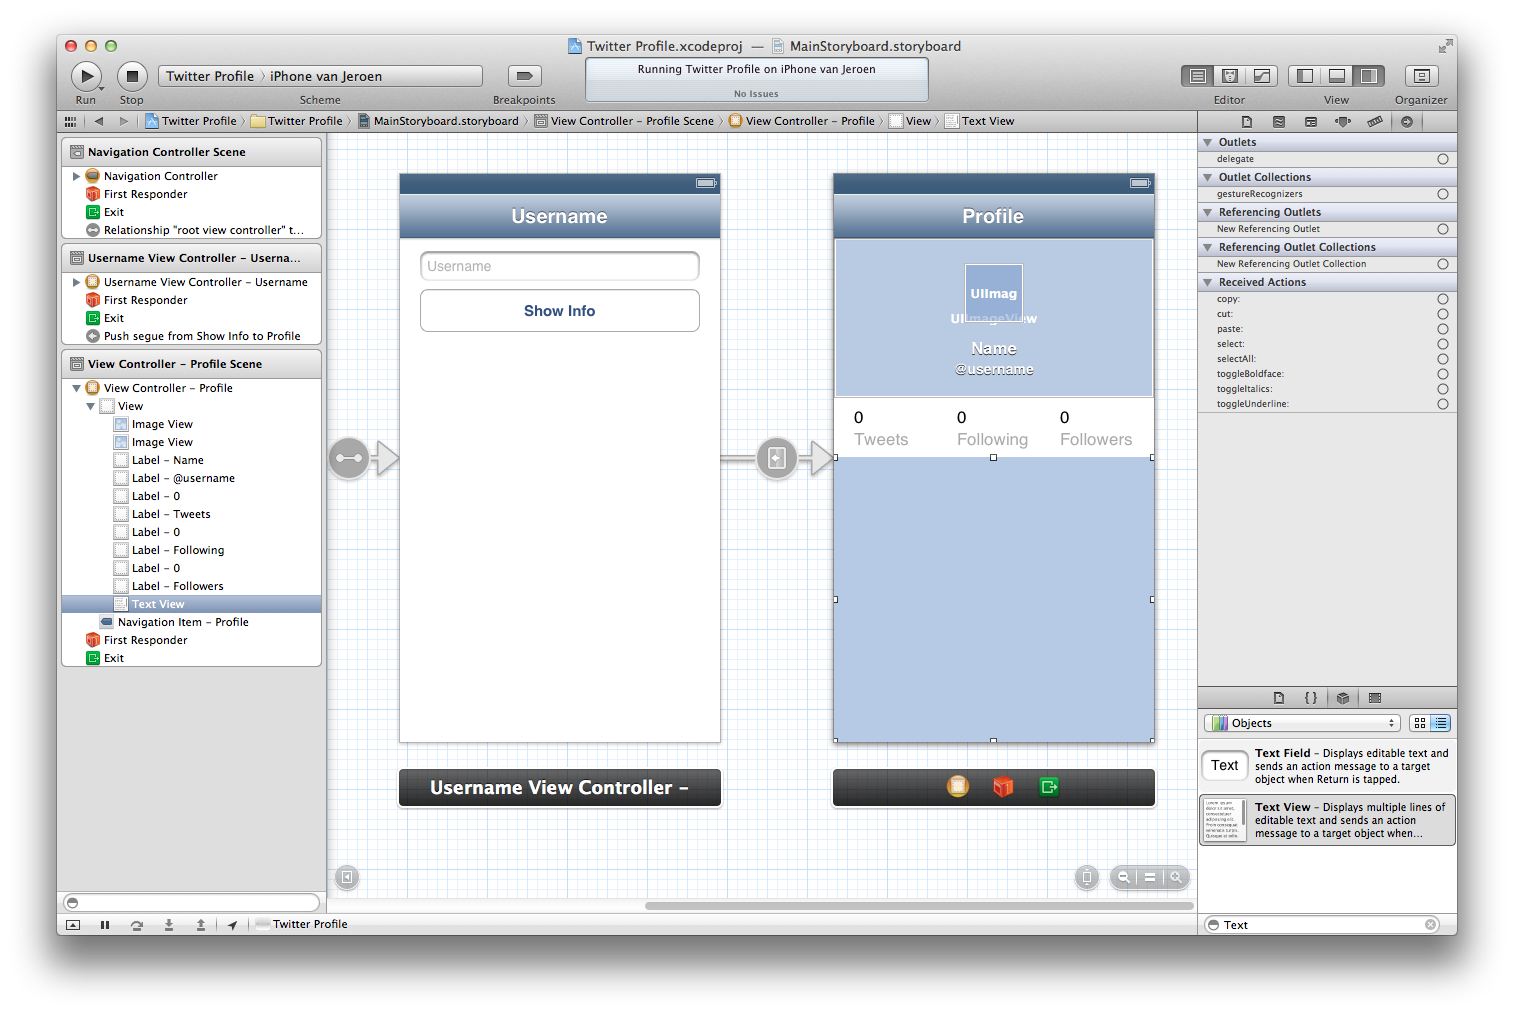Collapse the Referencing Outlet Collections section
1514x1014 pixels.
tap(1208, 247)
